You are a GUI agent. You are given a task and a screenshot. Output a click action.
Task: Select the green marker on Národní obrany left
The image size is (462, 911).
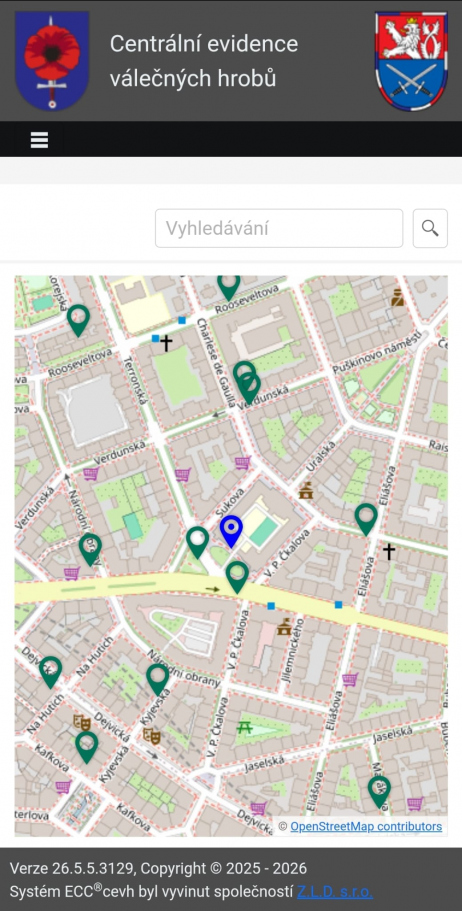90,550
